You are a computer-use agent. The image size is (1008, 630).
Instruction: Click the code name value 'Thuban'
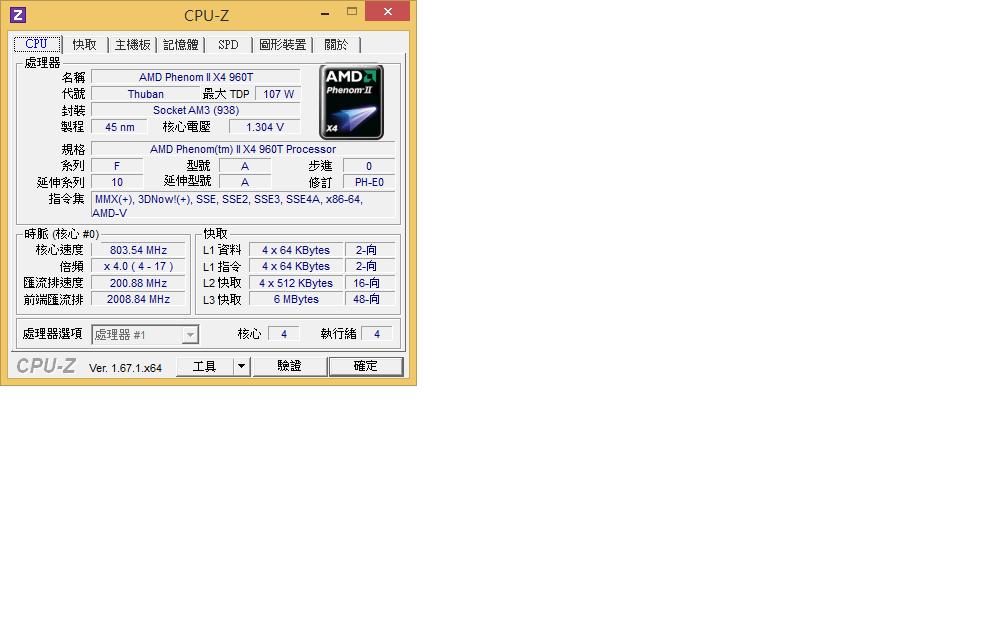[x=146, y=94]
